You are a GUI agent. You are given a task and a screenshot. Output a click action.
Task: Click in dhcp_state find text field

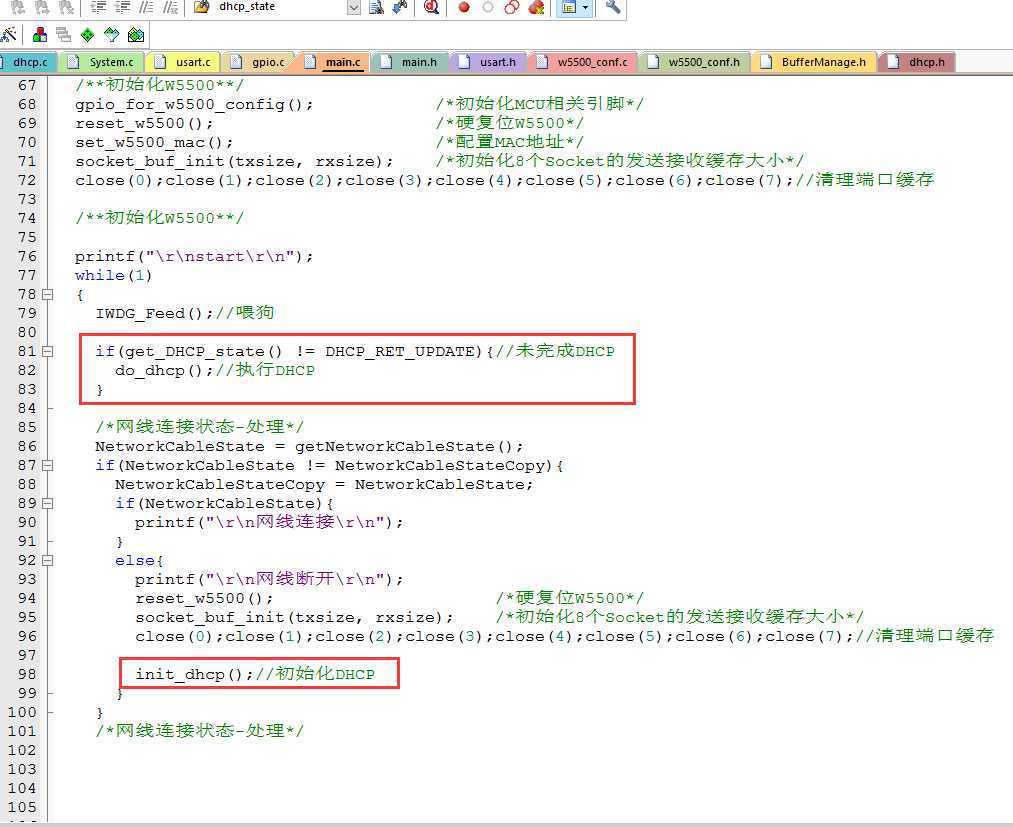point(281,7)
